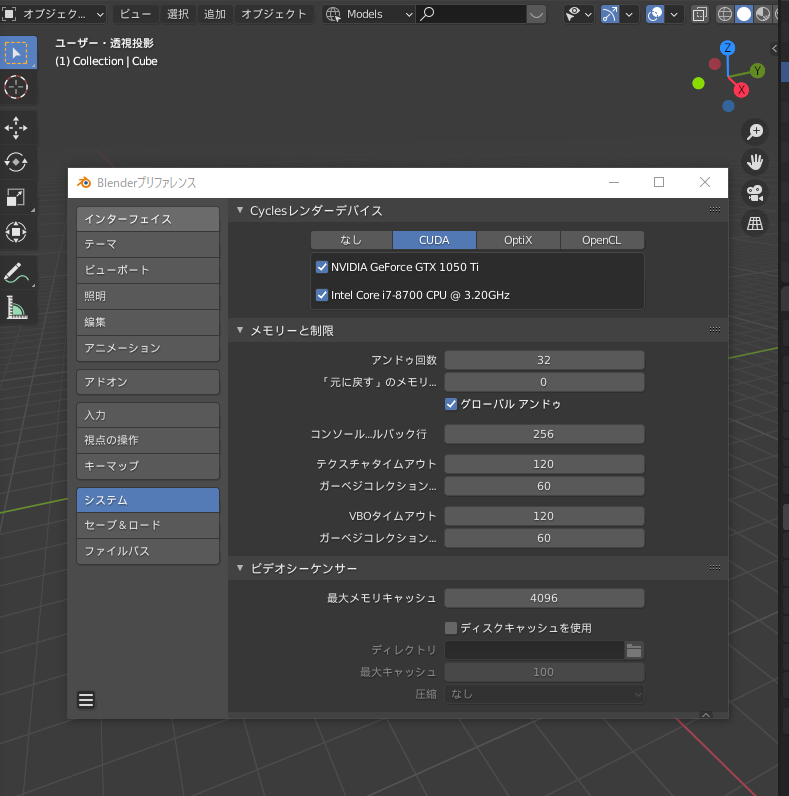Uncheck Intel Core i7-8700 CPU device
This screenshot has height=796, width=789.
coord(322,295)
